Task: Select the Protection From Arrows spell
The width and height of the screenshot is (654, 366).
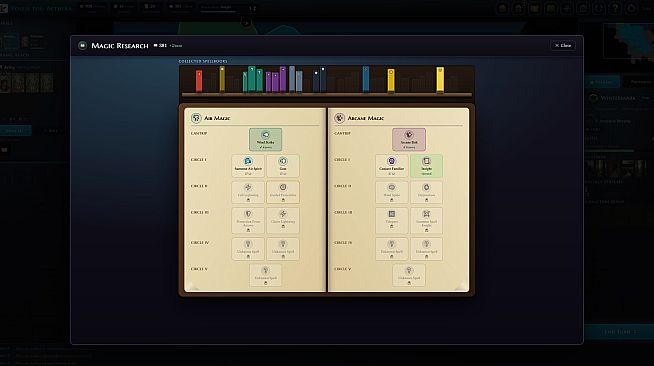Action: coord(248,221)
